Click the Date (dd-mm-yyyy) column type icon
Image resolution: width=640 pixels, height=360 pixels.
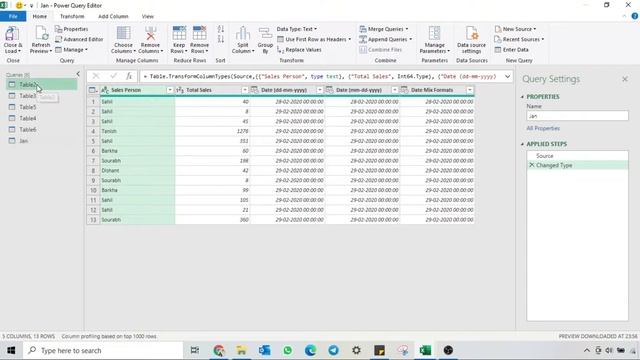tap(255, 90)
